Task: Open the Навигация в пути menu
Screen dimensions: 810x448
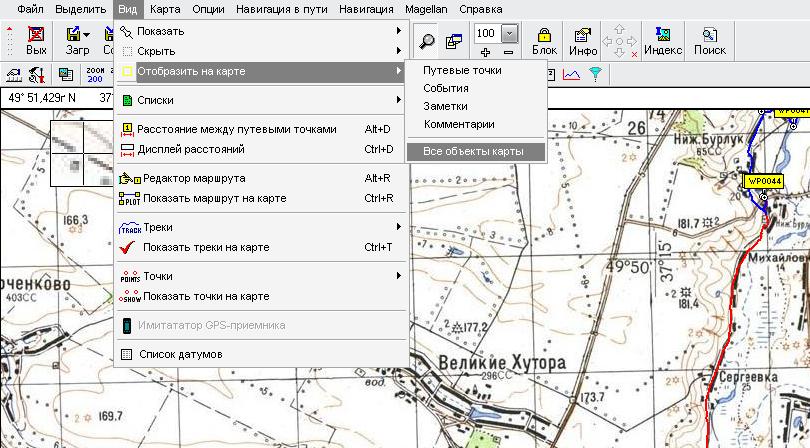Action: tap(284, 9)
